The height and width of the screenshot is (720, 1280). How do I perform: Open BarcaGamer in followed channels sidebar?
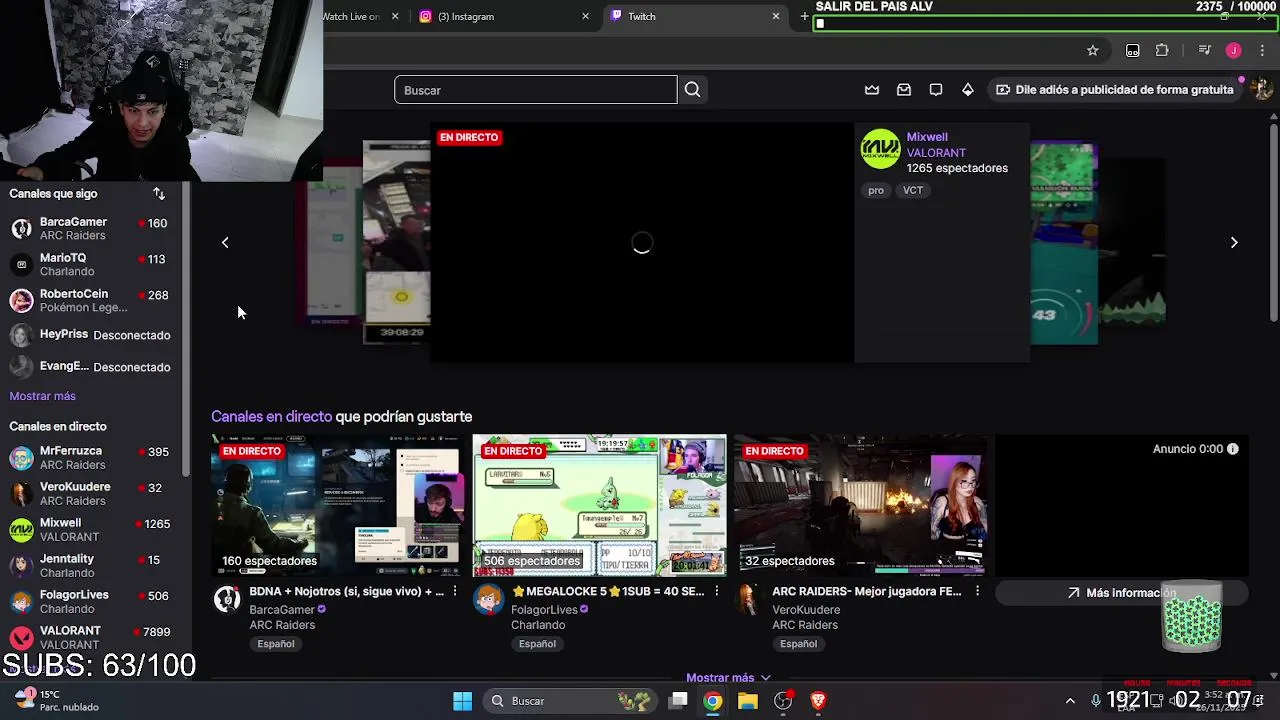point(90,228)
